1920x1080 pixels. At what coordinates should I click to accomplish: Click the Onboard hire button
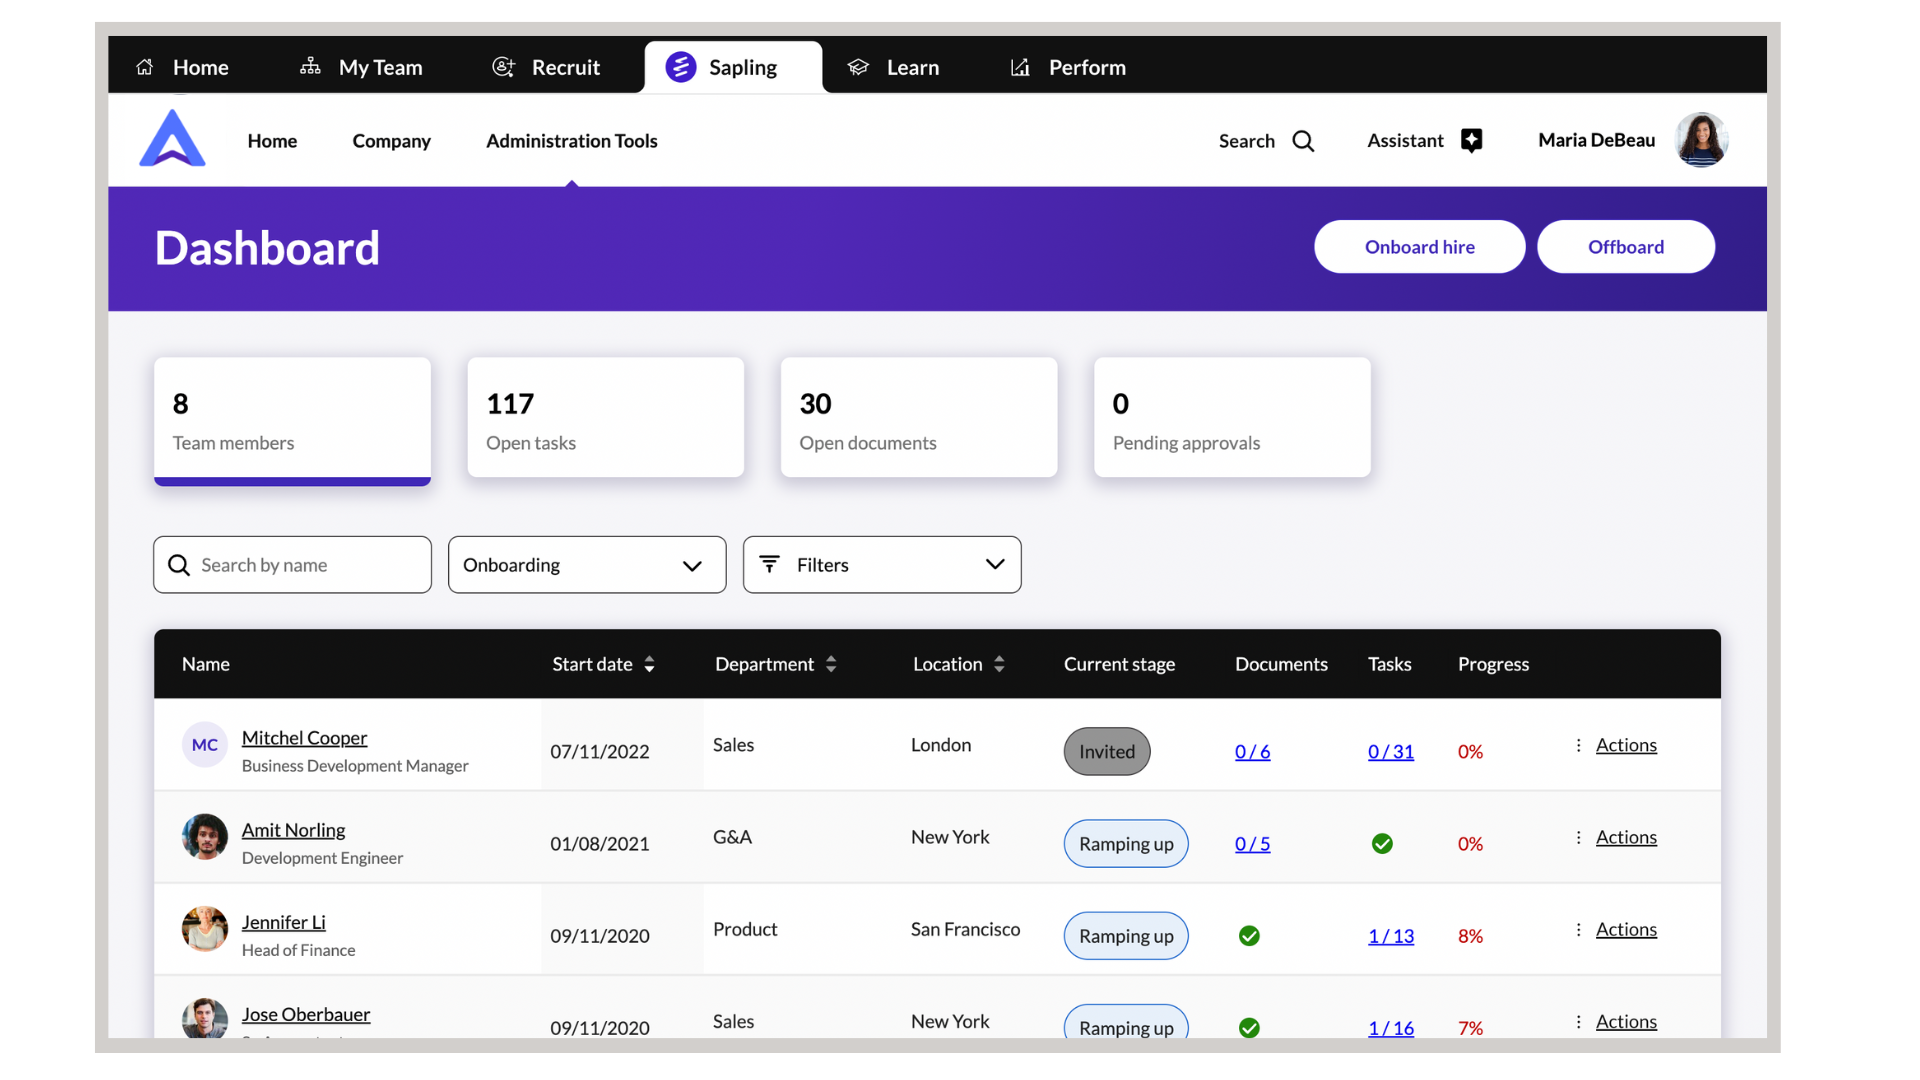click(1419, 247)
